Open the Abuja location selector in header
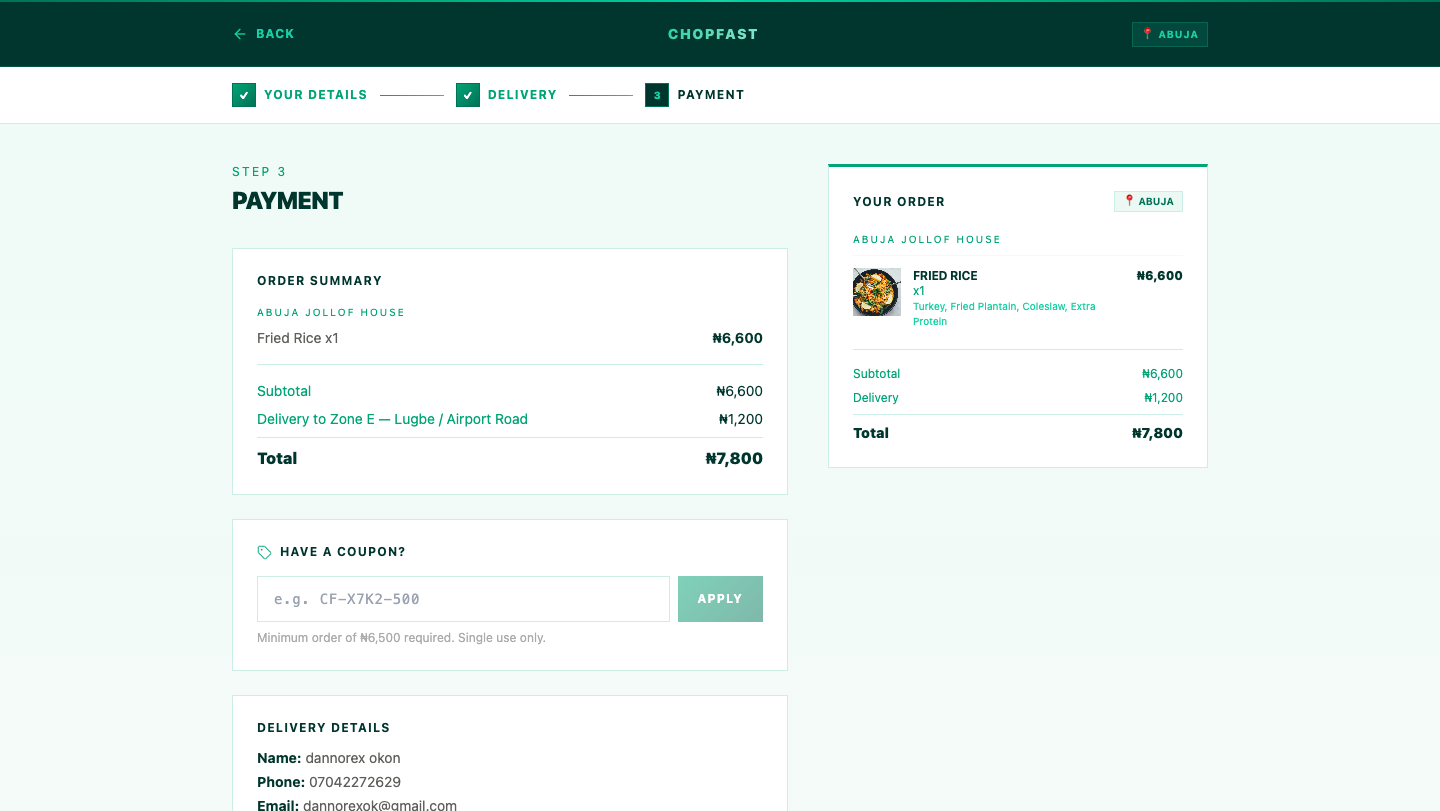The height and width of the screenshot is (811, 1440). tap(1170, 34)
